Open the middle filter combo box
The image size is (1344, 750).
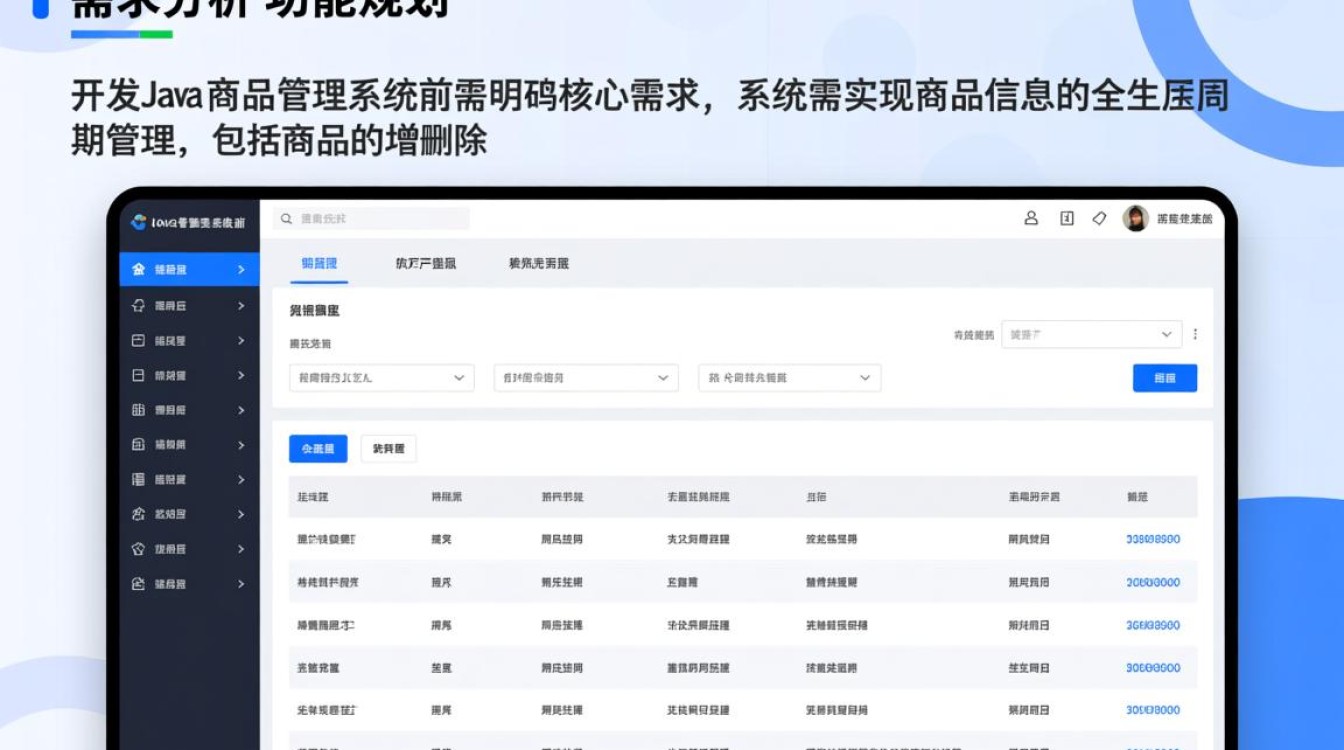coord(584,378)
